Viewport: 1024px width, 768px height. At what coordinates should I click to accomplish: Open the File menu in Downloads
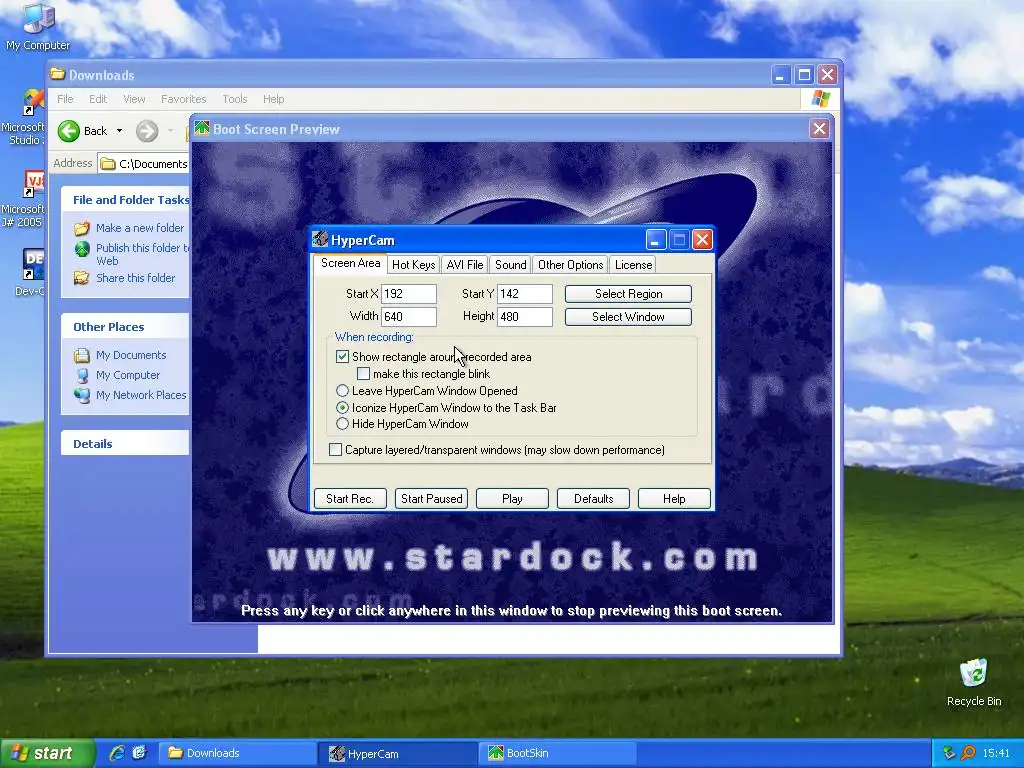tap(65, 99)
